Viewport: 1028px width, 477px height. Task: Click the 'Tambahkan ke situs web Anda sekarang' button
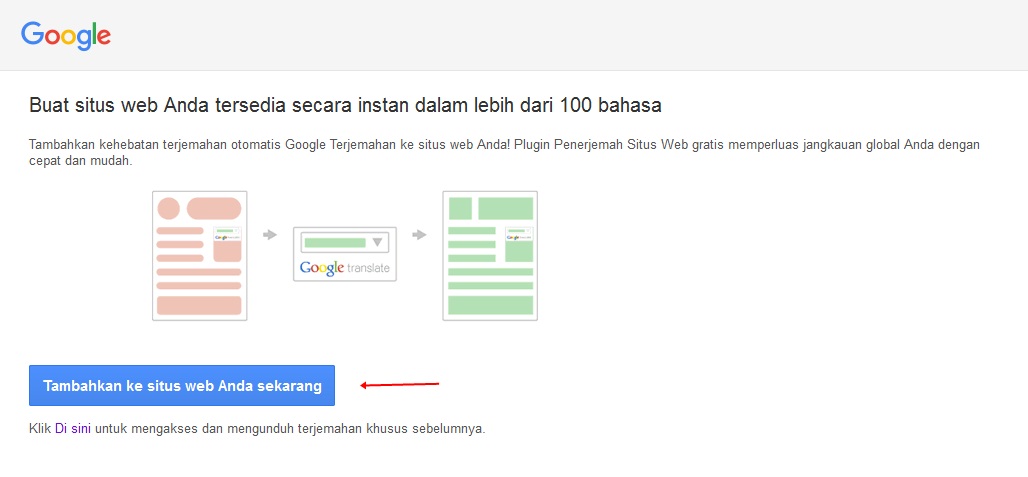pos(182,386)
